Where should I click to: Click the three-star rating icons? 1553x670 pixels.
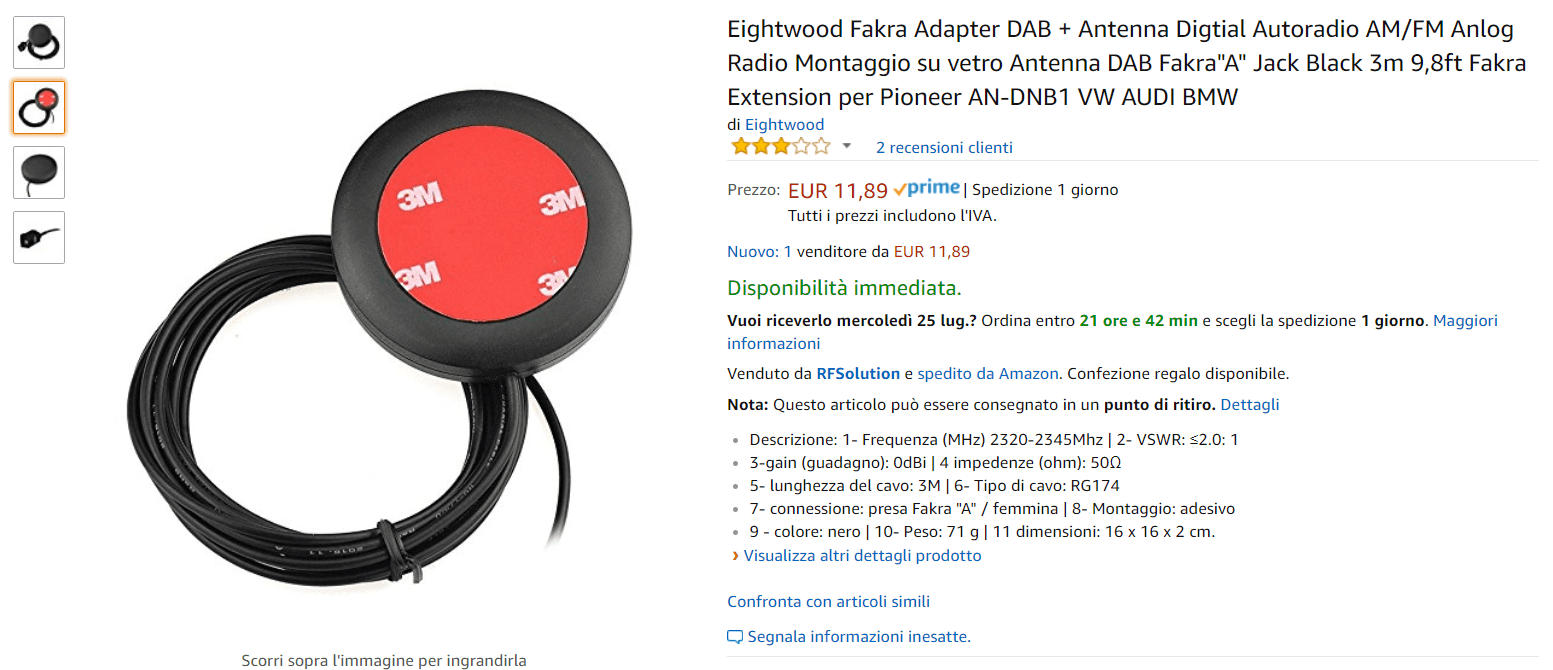(781, 147)
